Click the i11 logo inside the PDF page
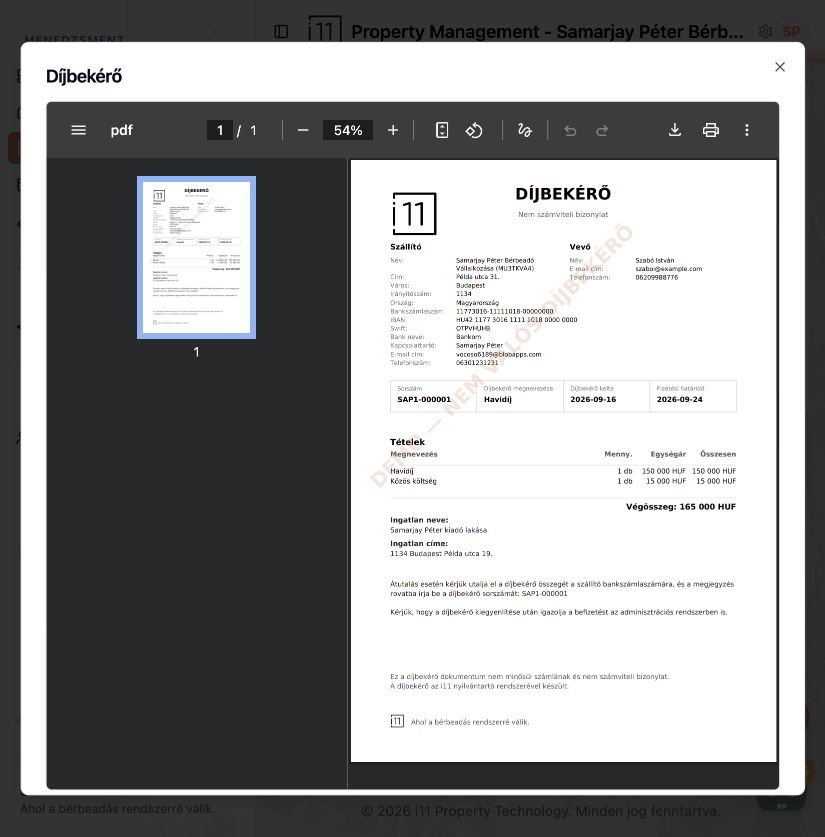 click(415, 214)
